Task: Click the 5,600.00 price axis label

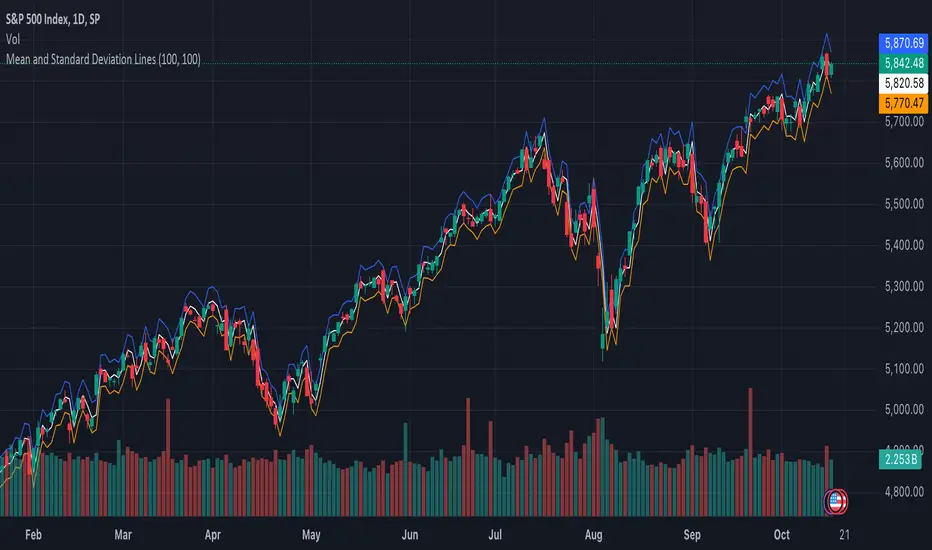Action: pos(904,163)
